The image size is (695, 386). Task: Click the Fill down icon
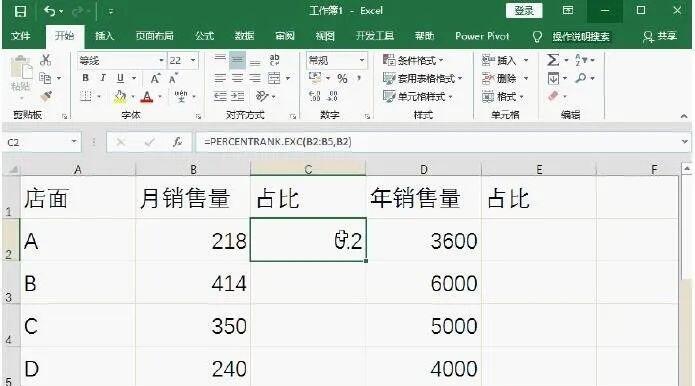554,78
